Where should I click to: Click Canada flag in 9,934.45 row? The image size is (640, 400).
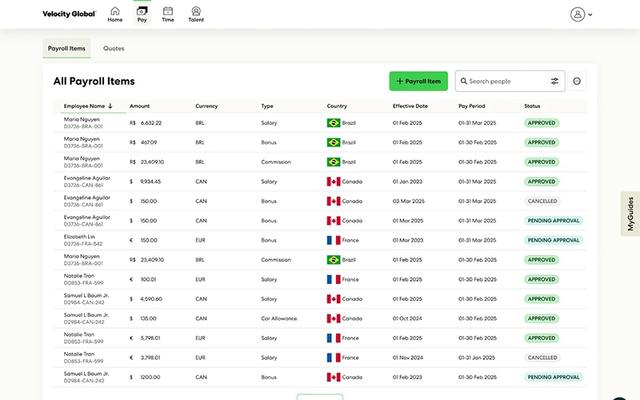point(333,182)
